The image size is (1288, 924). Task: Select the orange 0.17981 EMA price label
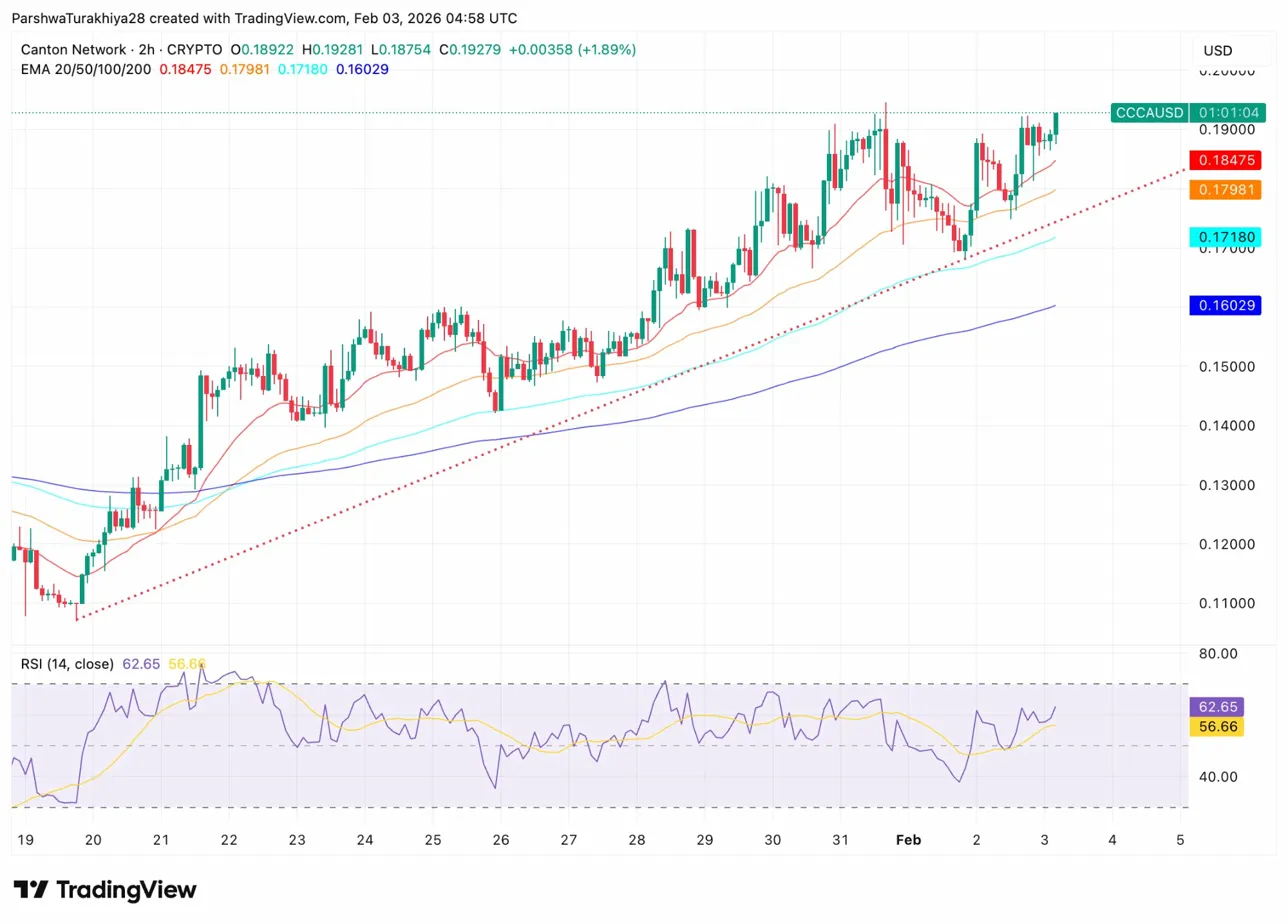click(x=1225, y=190)
